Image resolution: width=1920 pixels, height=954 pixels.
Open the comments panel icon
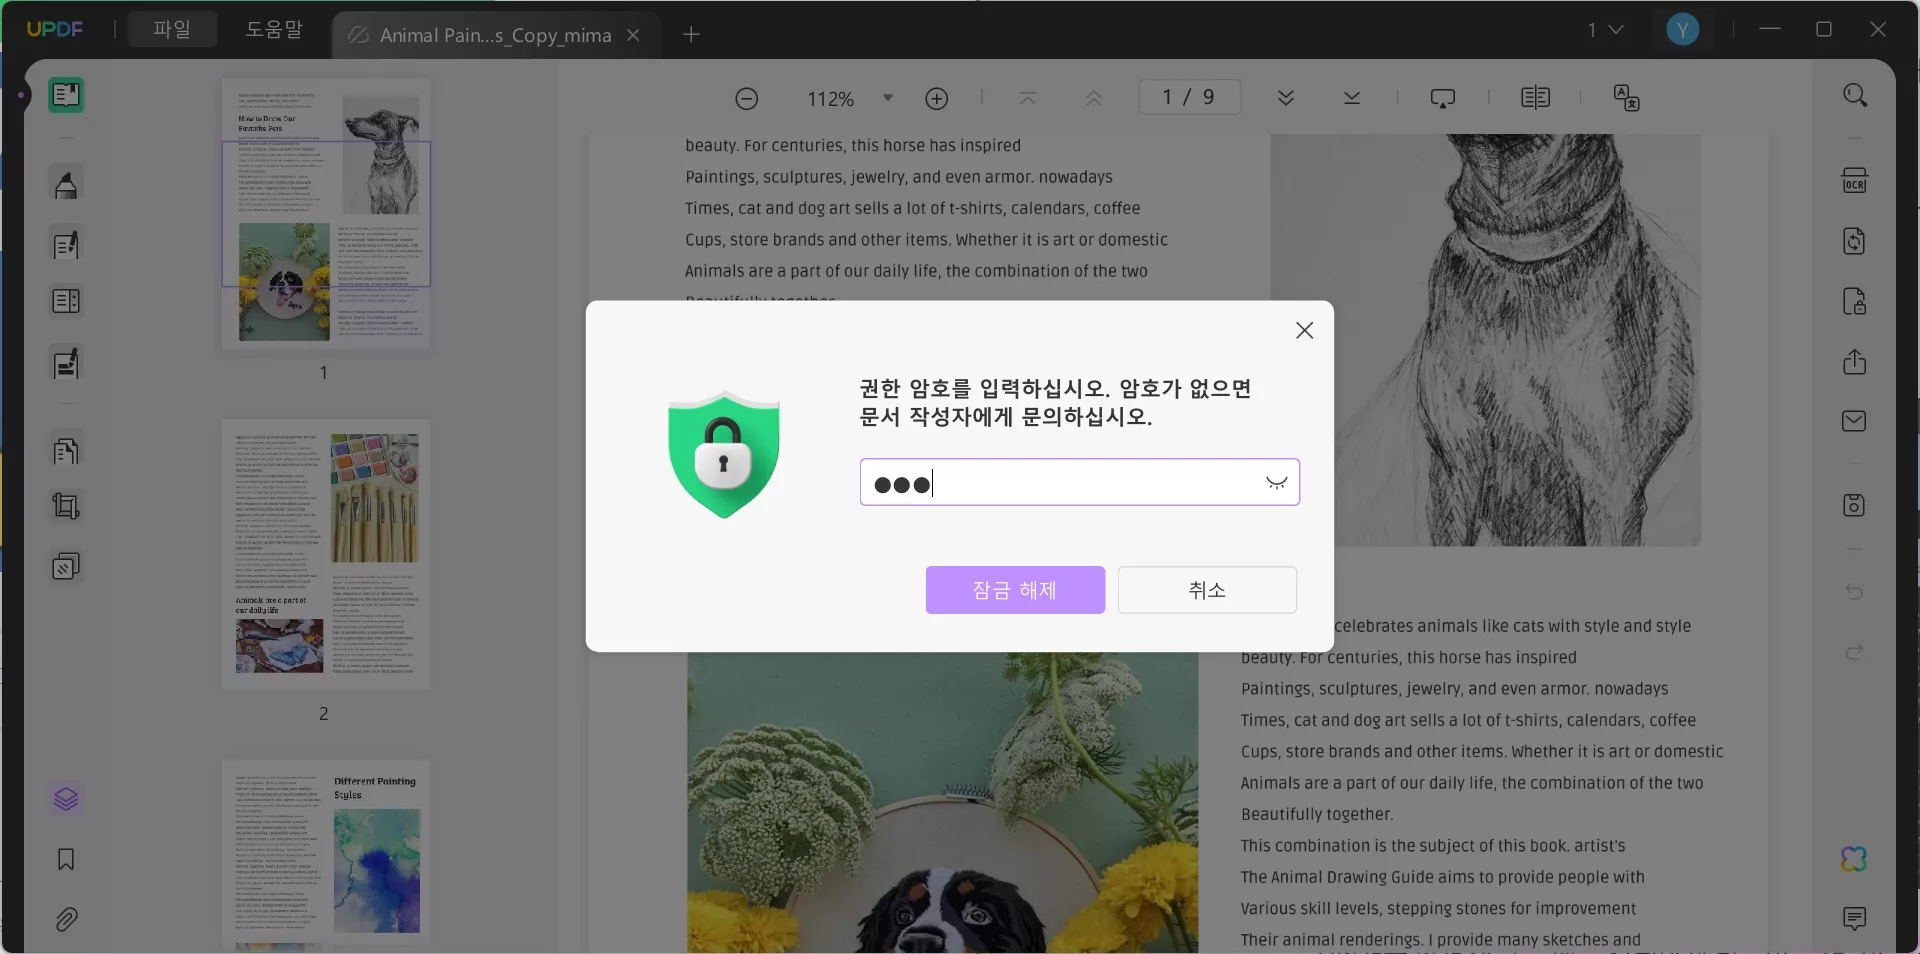click(x=1855, y=918)
